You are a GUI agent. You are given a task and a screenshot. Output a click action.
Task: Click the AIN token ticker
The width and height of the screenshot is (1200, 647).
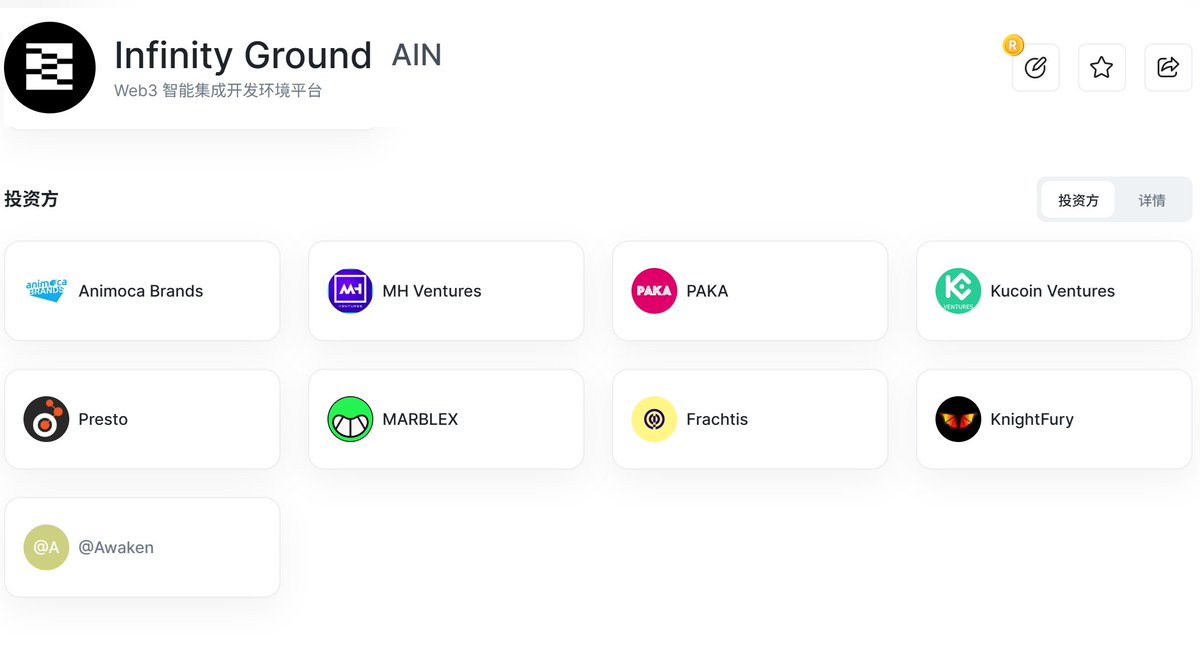pyautogui.click(x=416, y=55)
